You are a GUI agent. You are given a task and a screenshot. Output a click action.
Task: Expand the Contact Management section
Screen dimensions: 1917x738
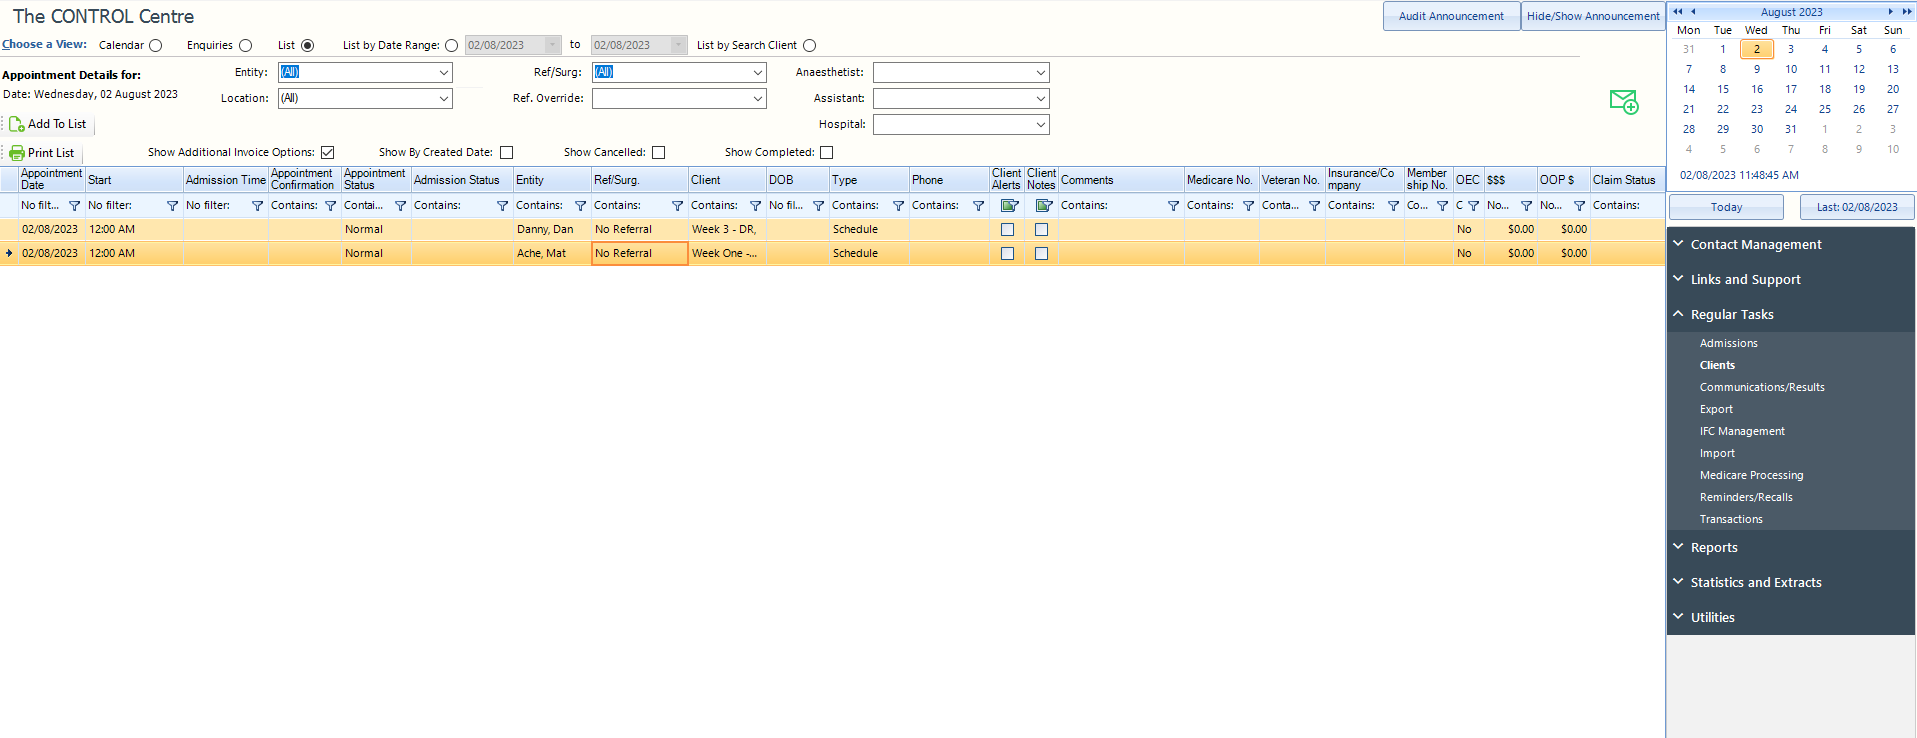[1790, 245]
